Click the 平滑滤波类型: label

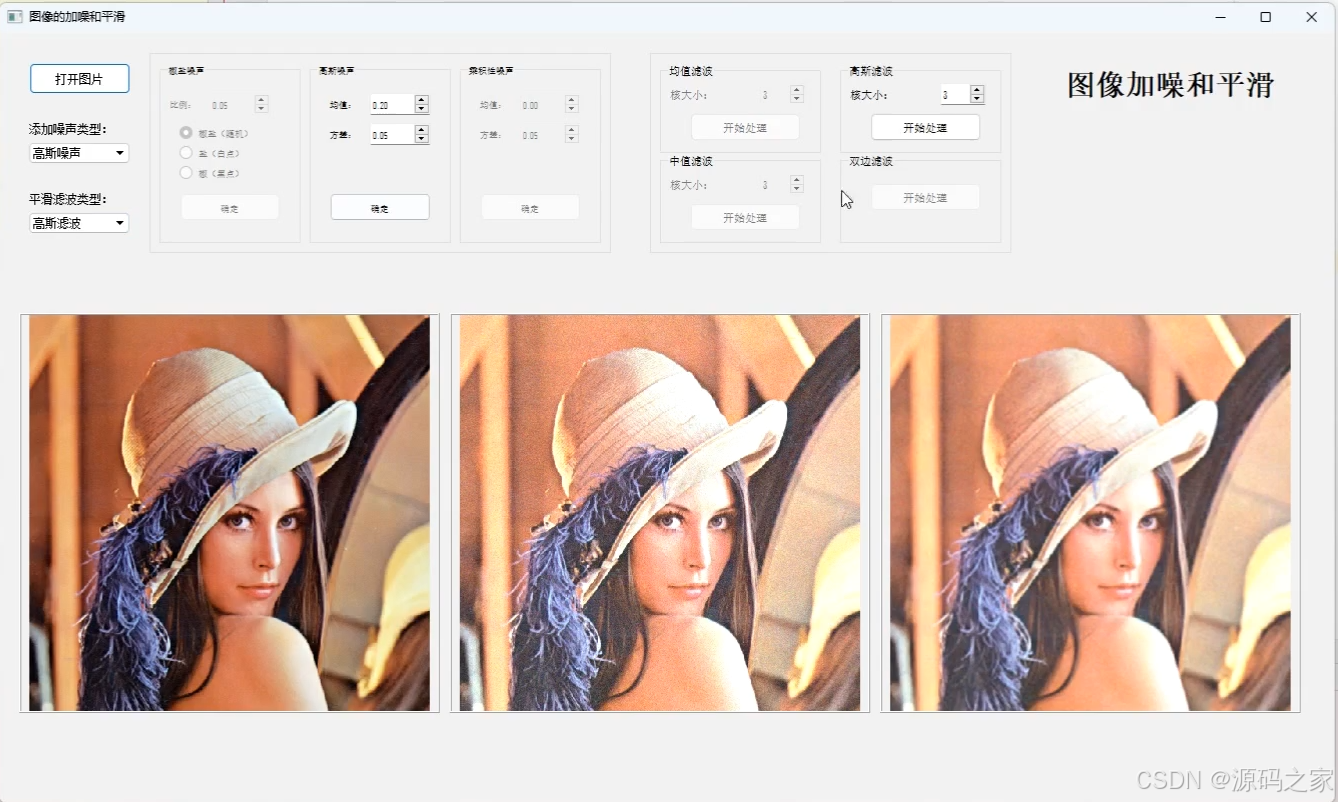[68, 199]
